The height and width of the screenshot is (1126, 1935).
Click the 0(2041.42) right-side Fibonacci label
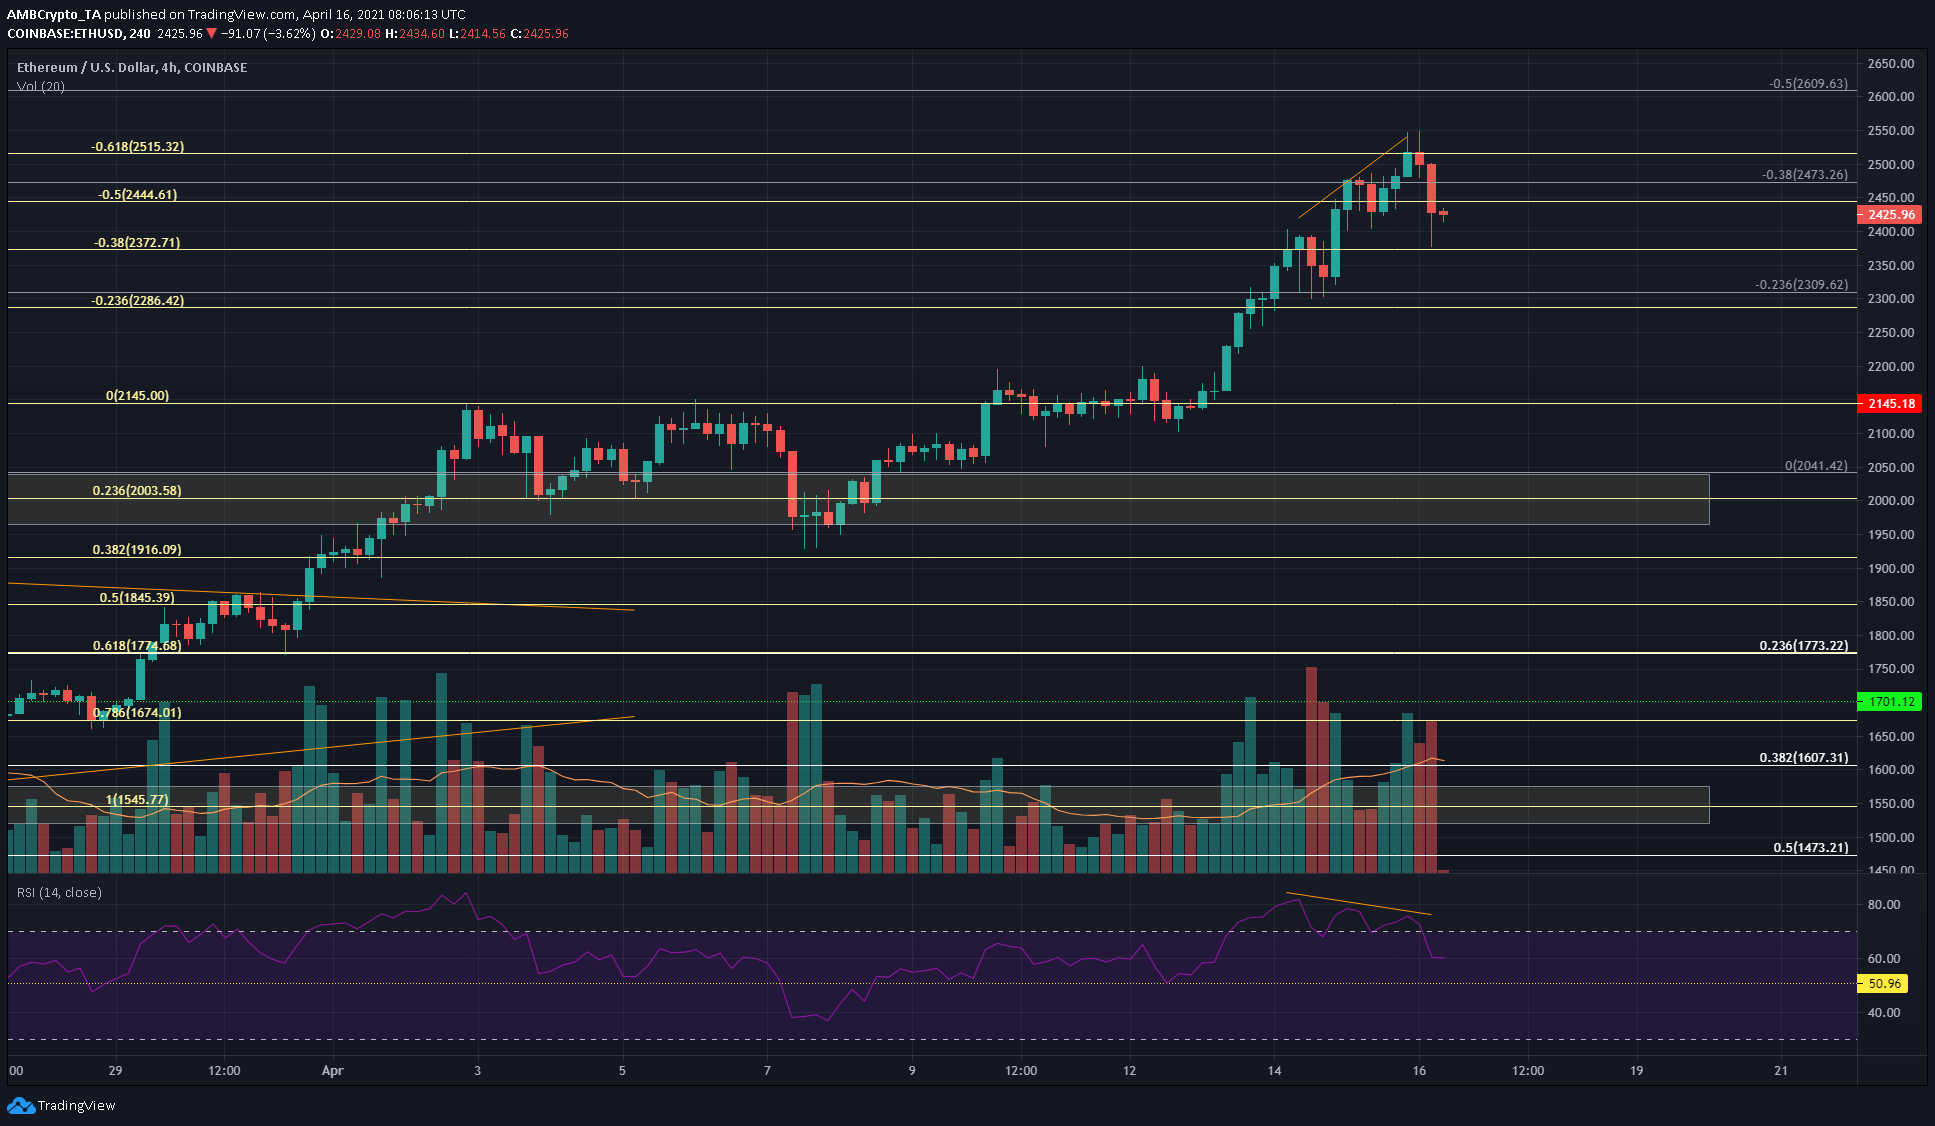click(x=1817, y=467)
